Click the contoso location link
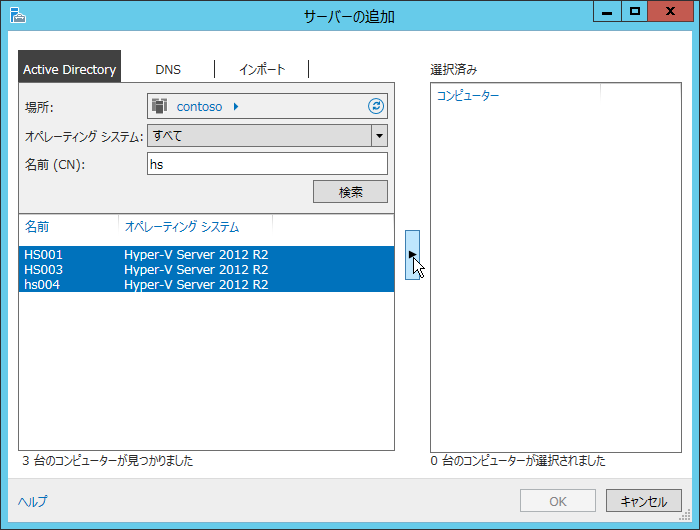This screenshot has height=530, width=700. (199, 107)
